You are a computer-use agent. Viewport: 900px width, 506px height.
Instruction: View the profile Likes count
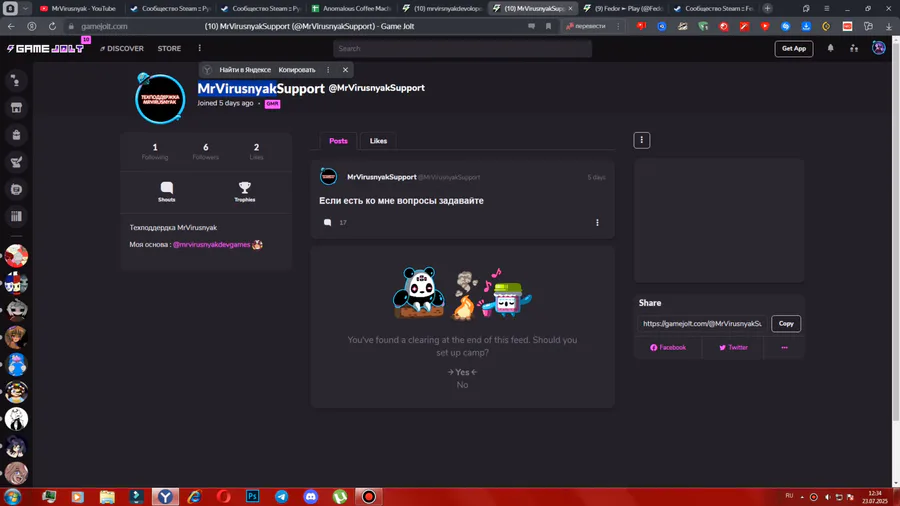256,151
